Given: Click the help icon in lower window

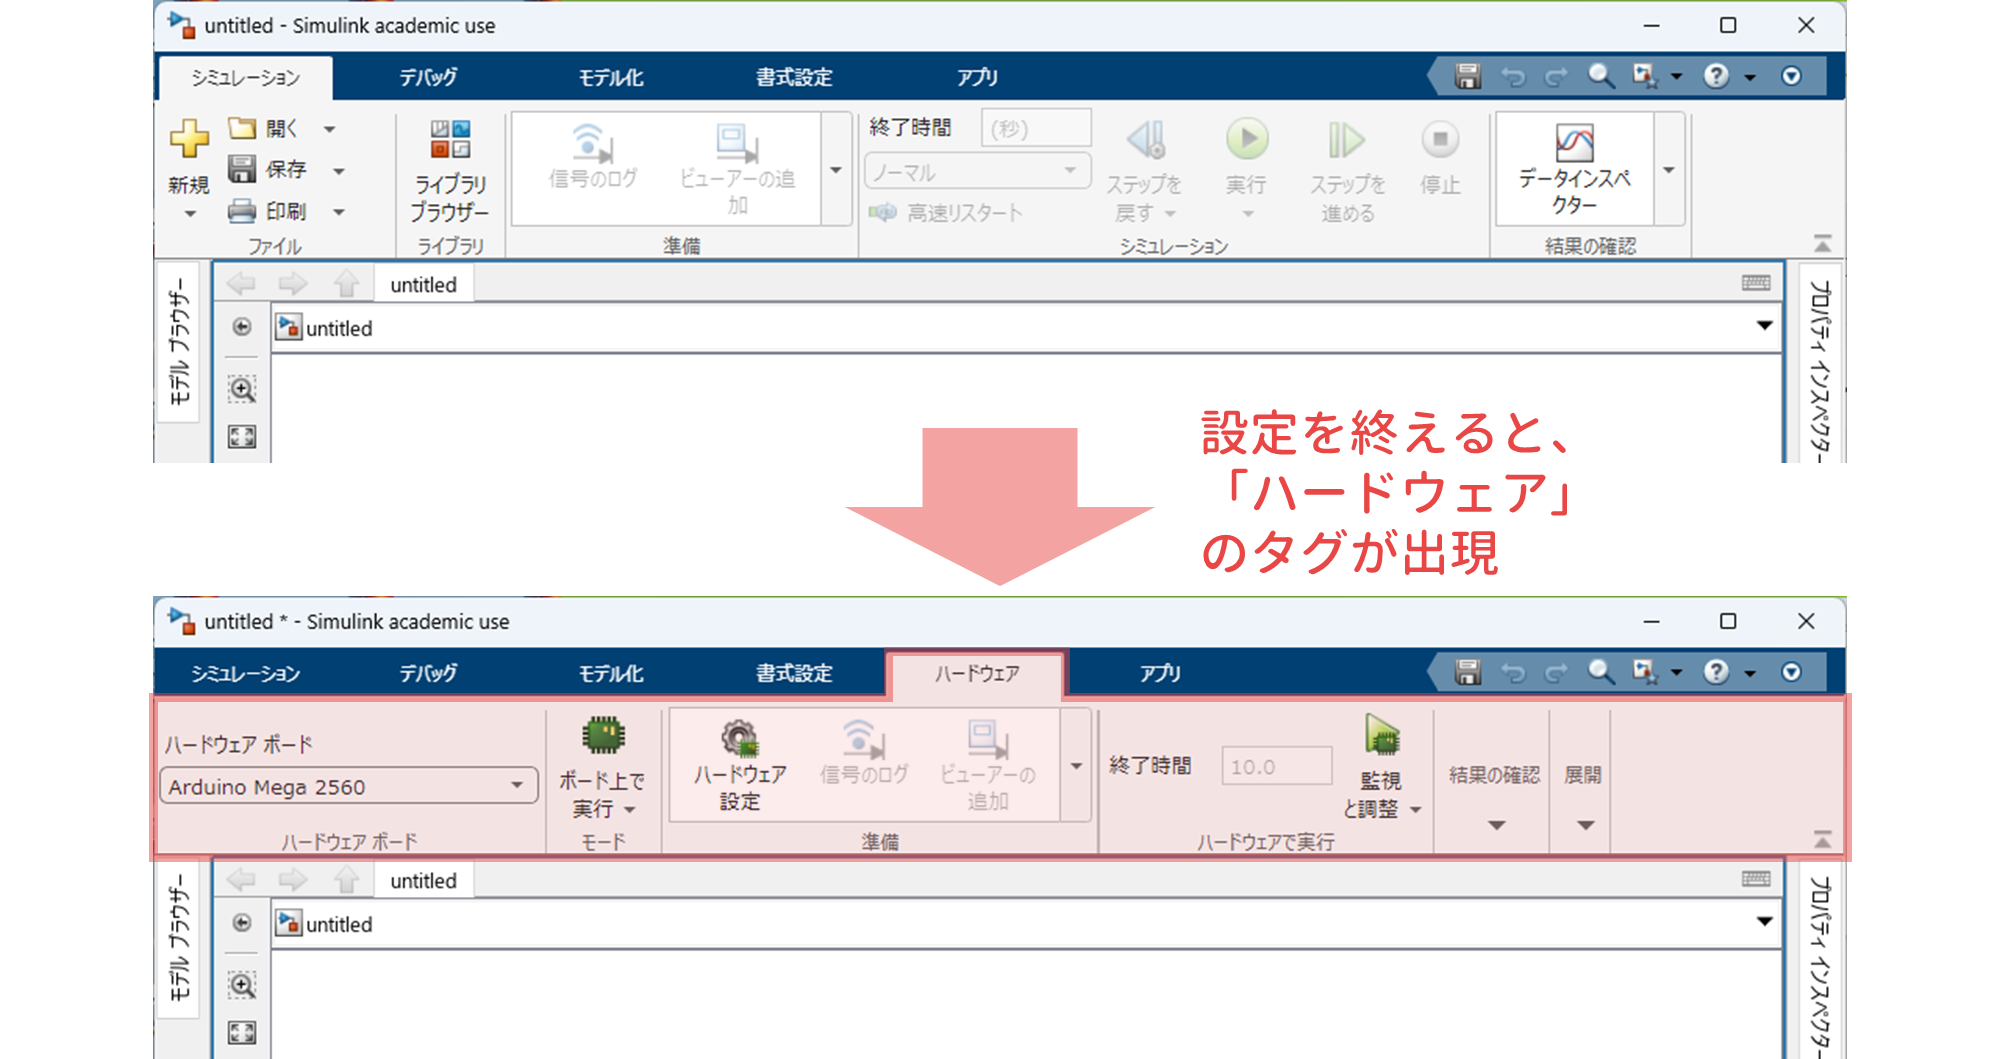Looking at the screenshot, I should coord(1716,672).
